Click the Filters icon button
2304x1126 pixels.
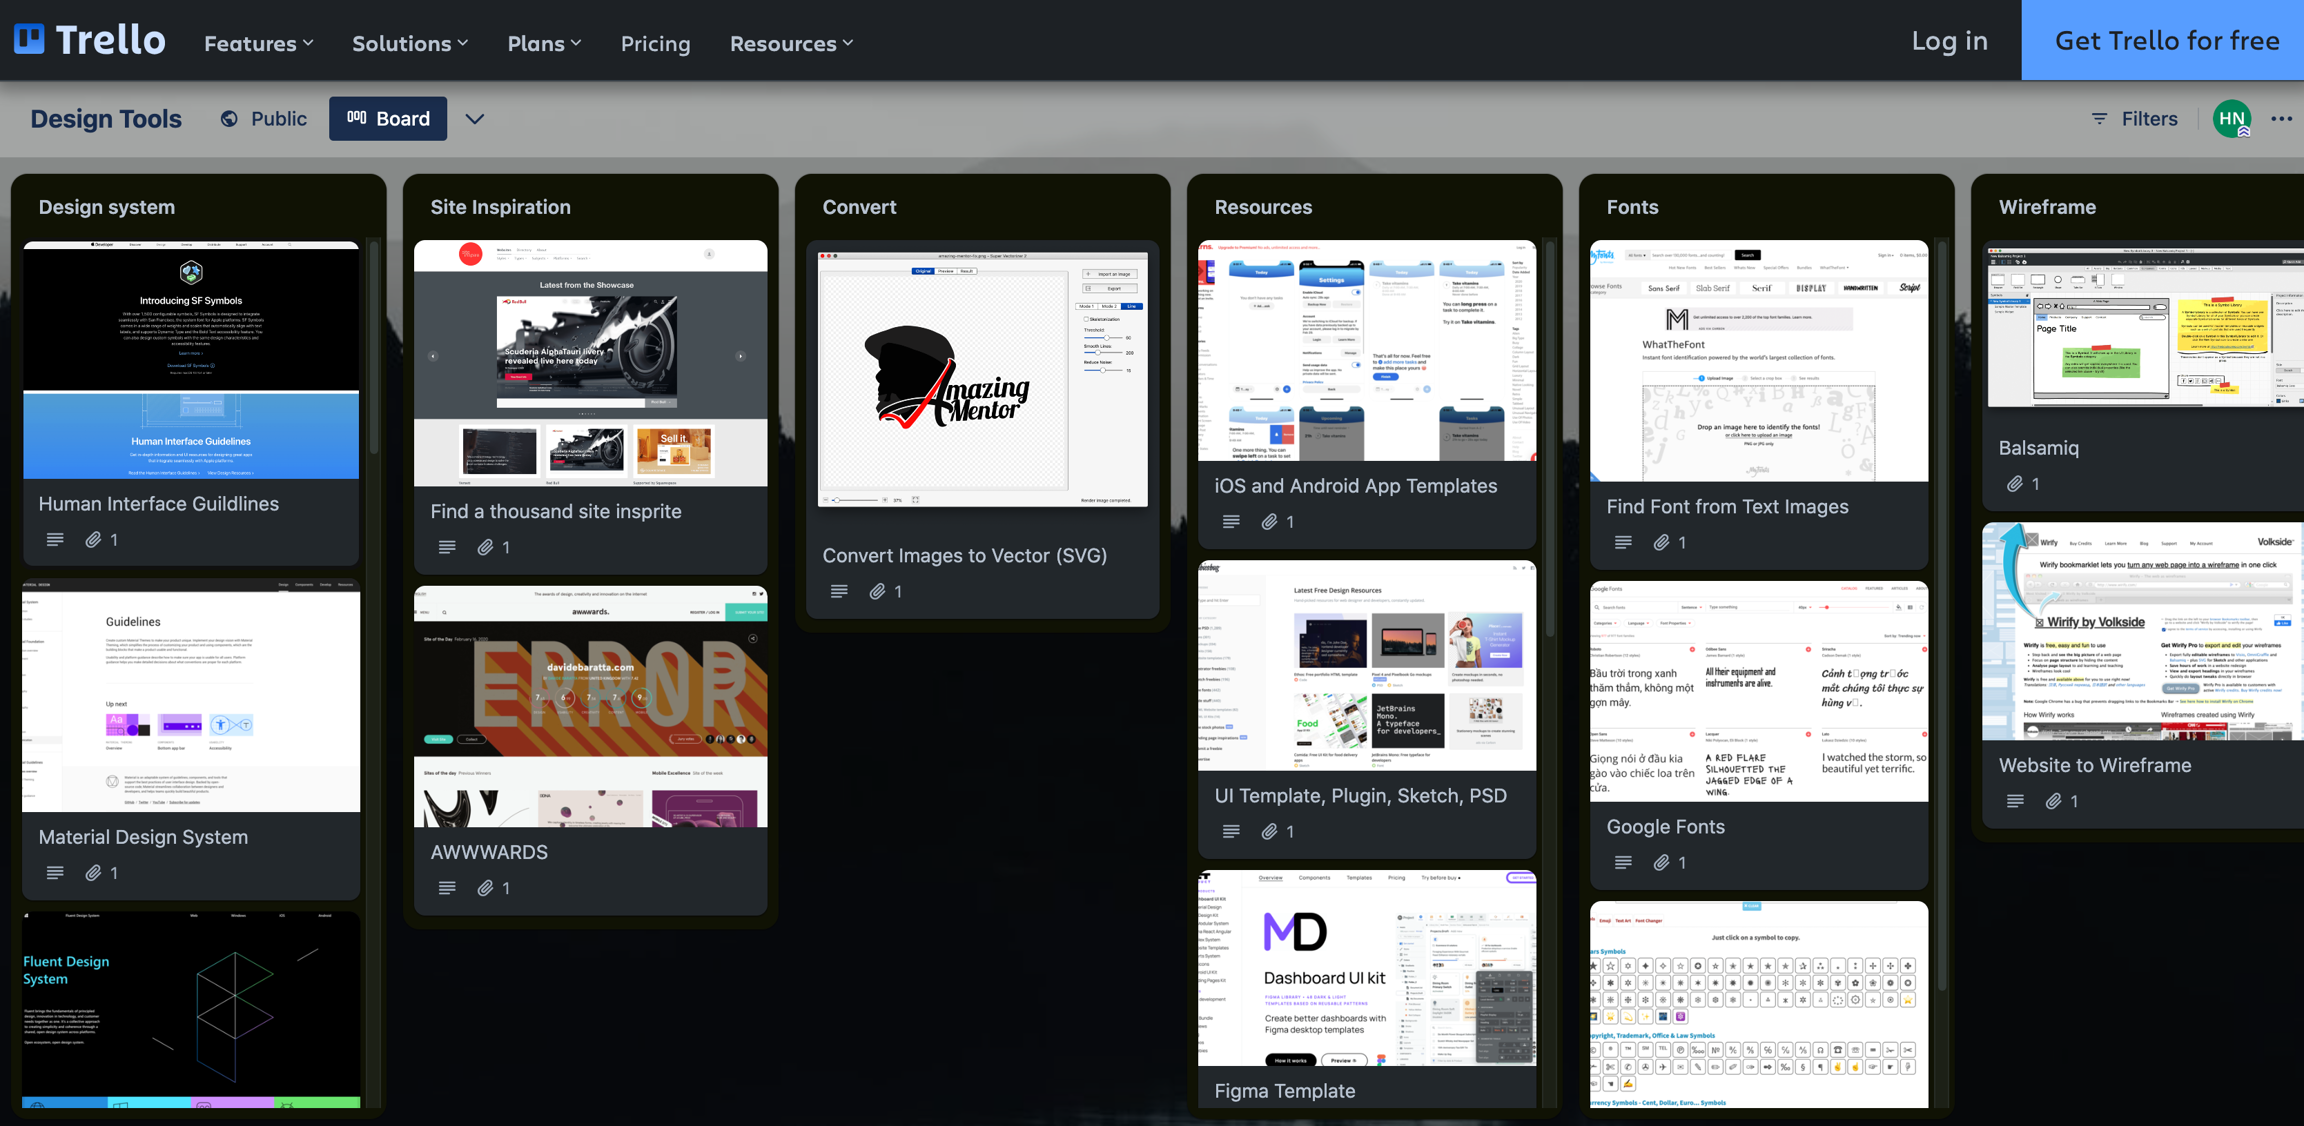tap(2099, 119)
